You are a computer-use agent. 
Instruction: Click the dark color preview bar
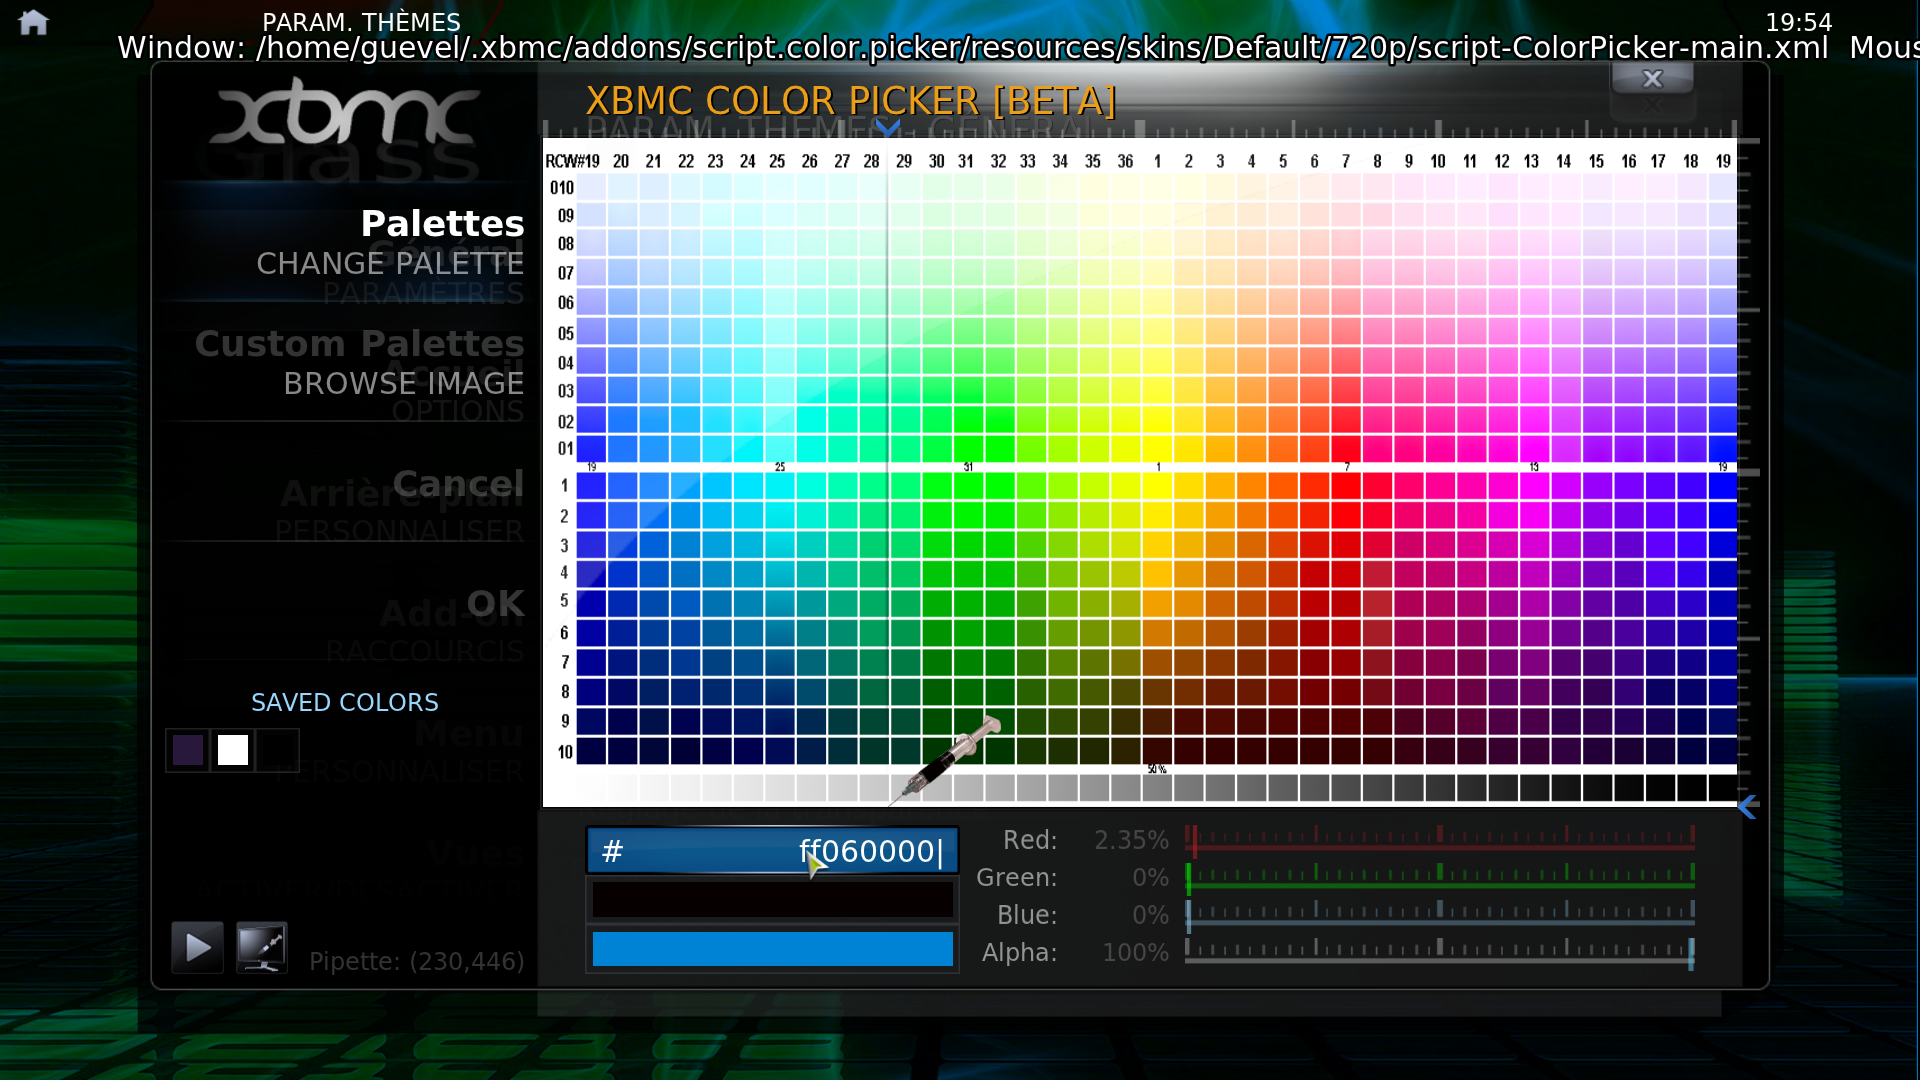(772, 899)
